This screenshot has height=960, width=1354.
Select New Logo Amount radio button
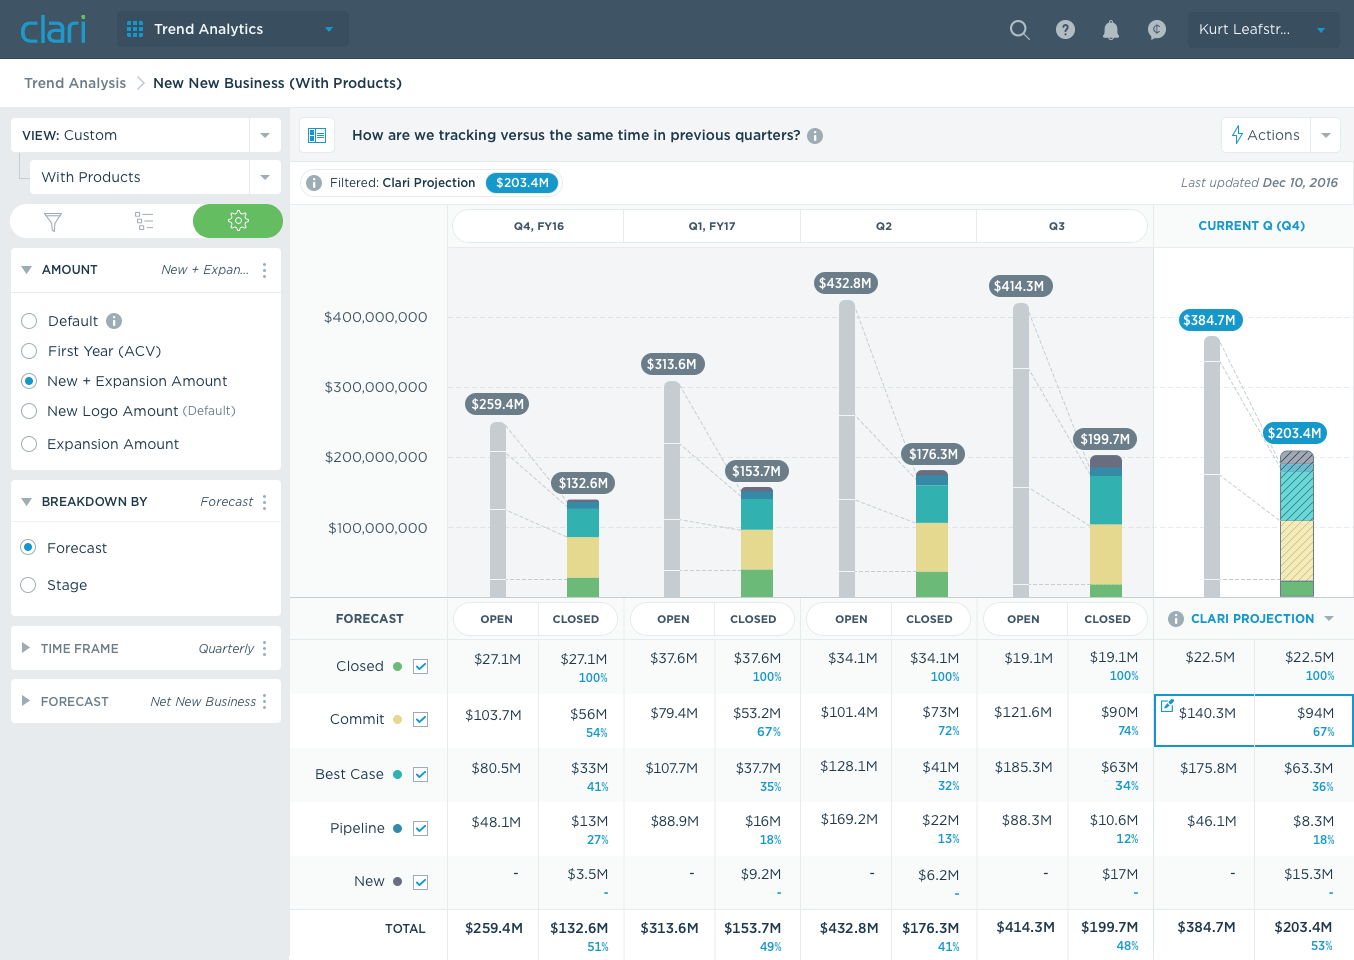pos(29,411)
